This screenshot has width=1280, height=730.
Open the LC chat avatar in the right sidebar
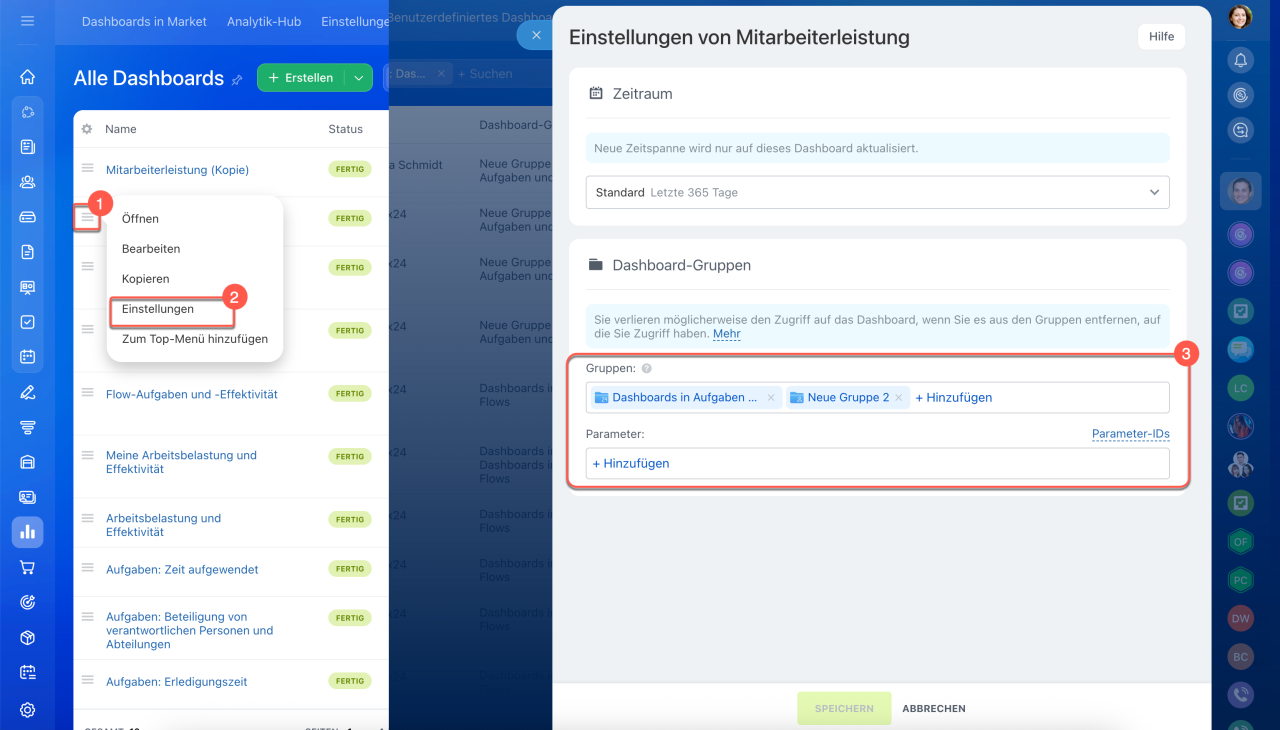coord(1241,388)
